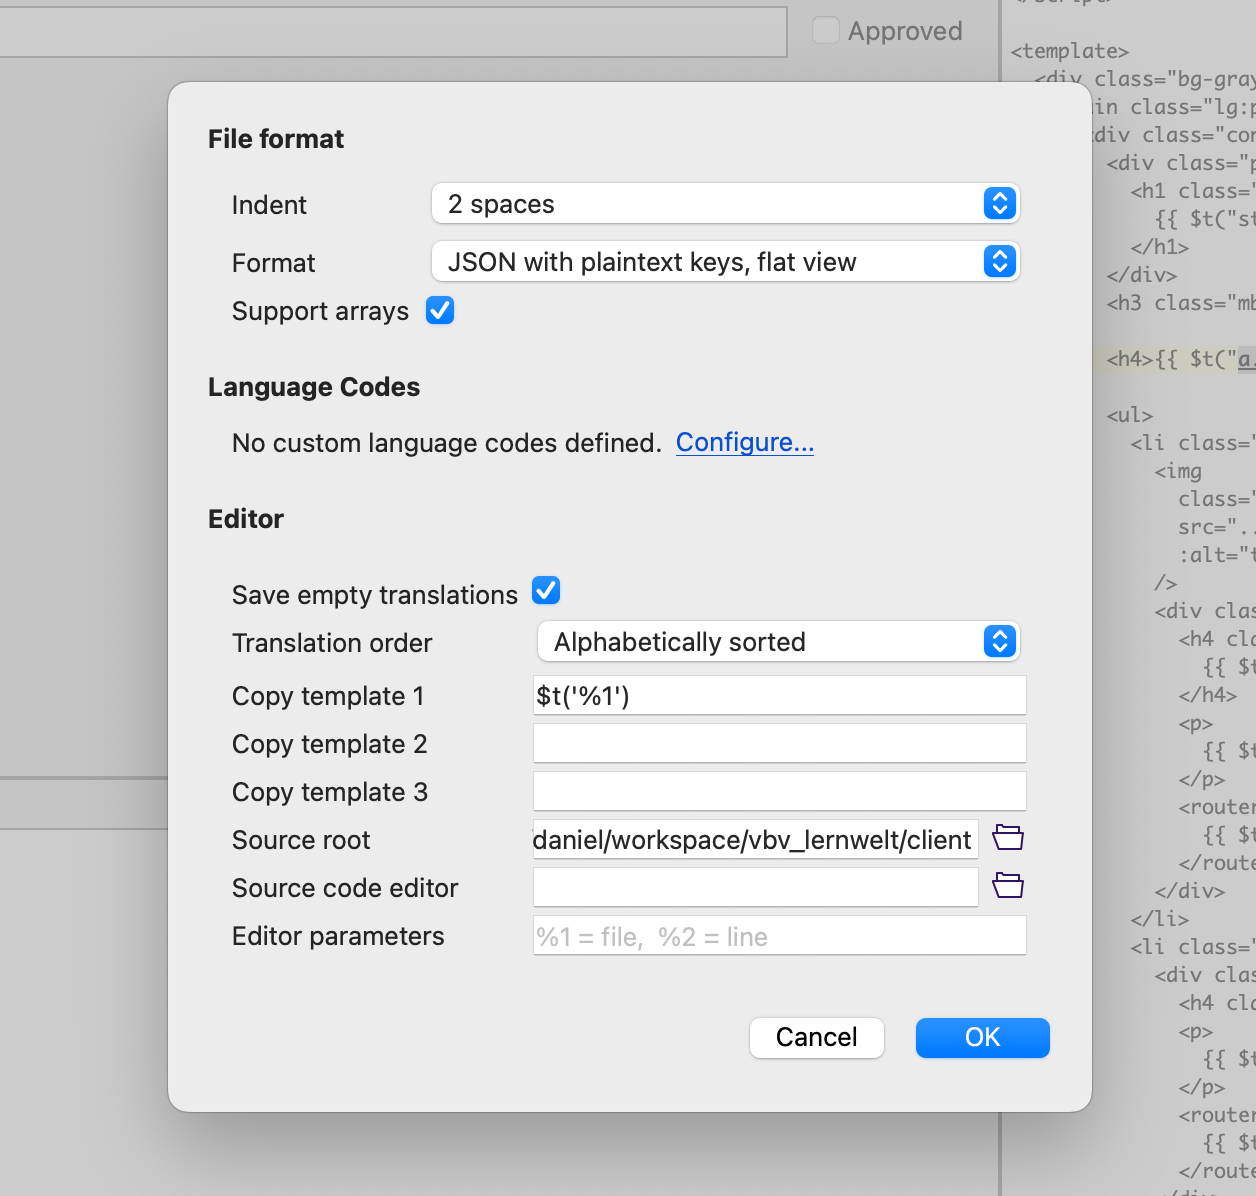This screenshot has height=1196, width=1256.
Task: Click the Editor parameters input field
Action: click(779, 936)
